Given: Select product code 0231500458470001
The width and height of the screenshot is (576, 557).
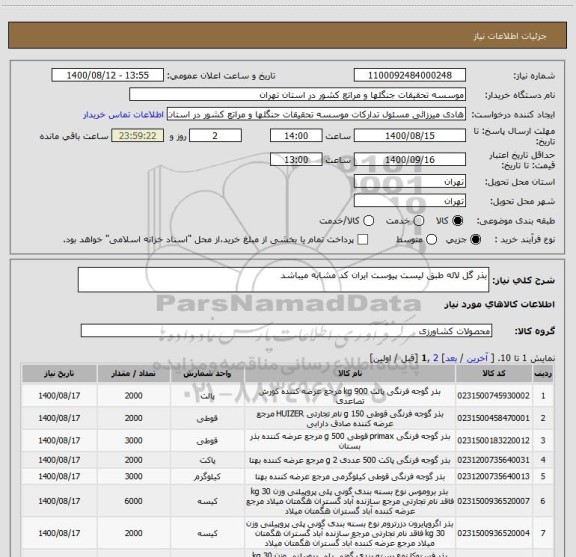Looking at the screenshot, I should pos(493,418).
